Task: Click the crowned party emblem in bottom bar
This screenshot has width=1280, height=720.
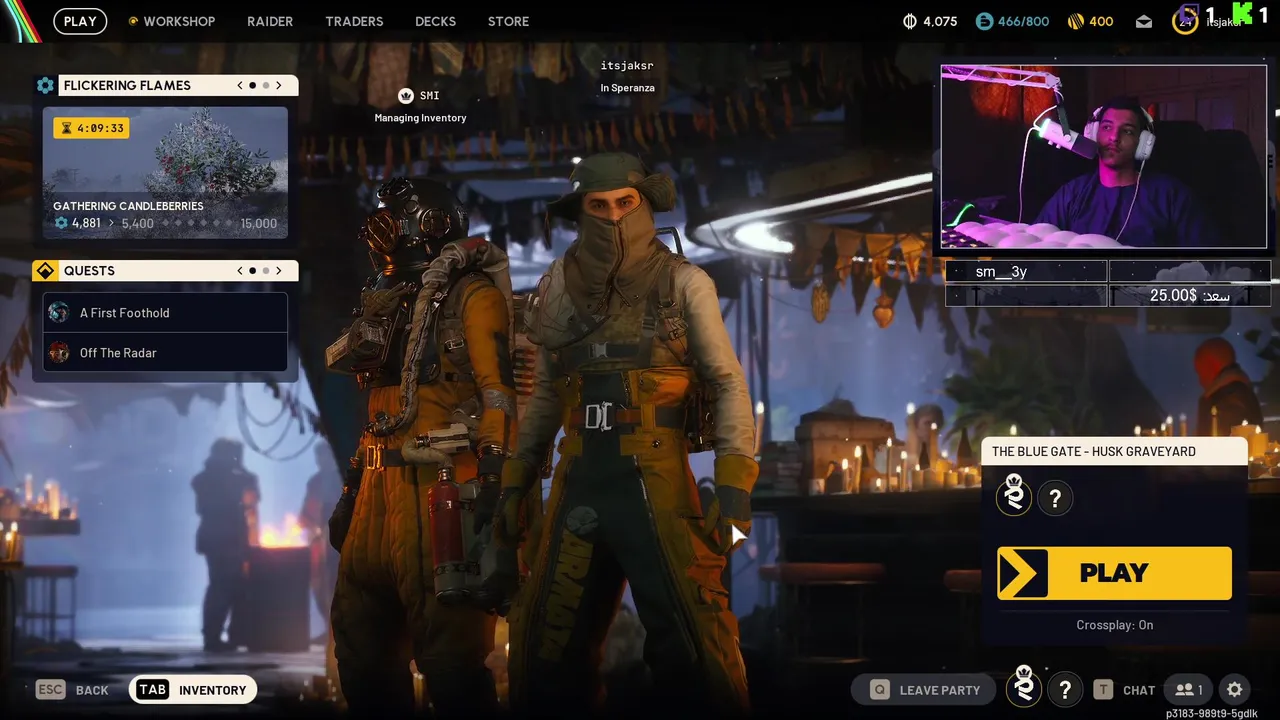Action: pyautogui.click(x=1024, y=687)
